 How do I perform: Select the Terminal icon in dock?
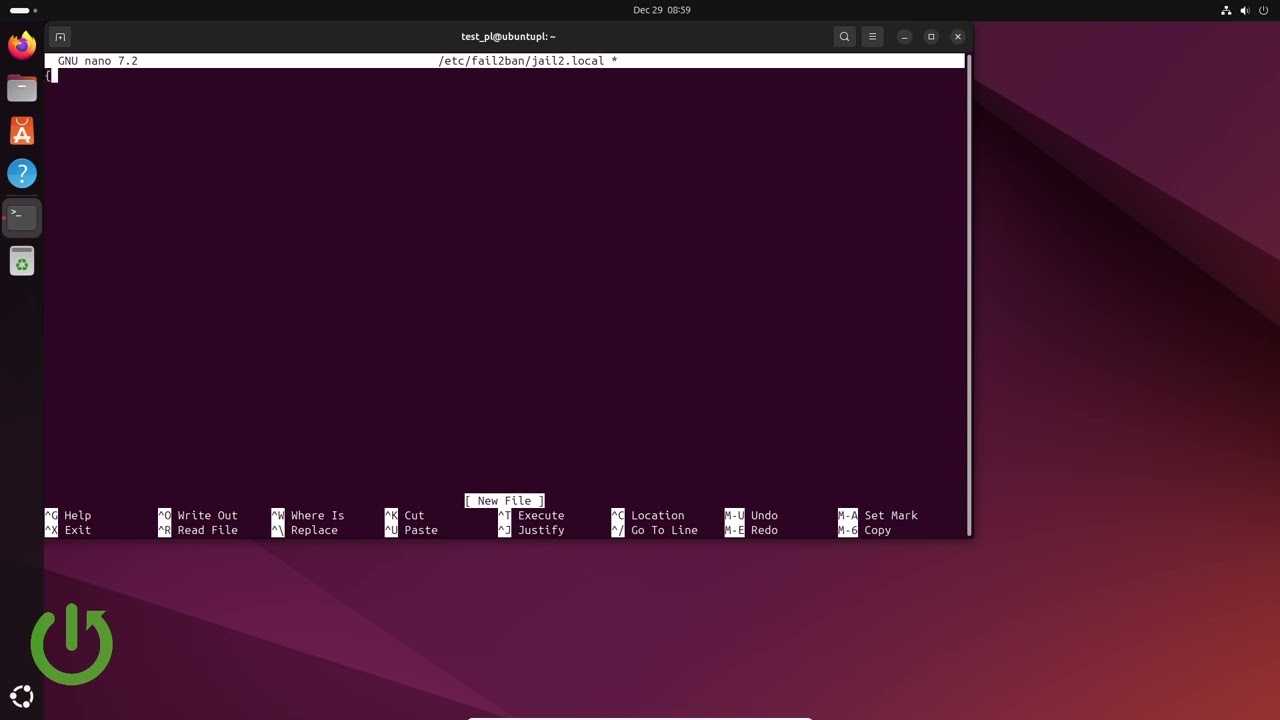coord(22,217)
